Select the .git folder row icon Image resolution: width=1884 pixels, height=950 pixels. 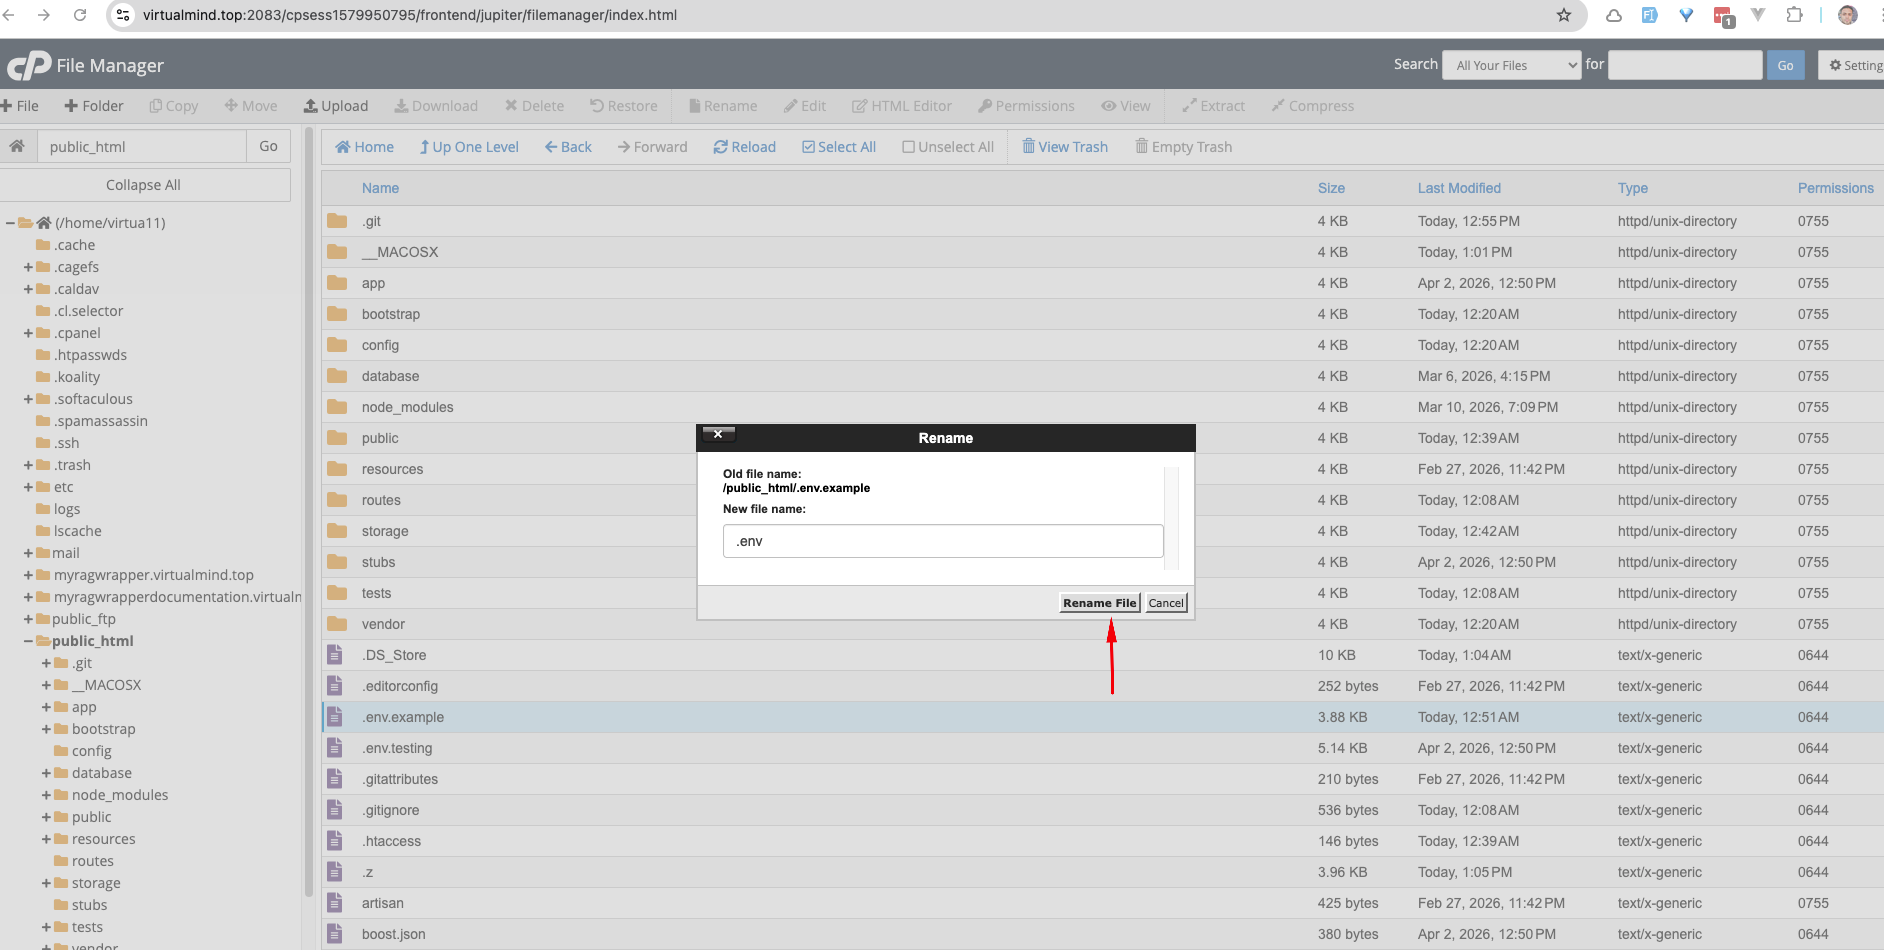[x=337, y=221]
